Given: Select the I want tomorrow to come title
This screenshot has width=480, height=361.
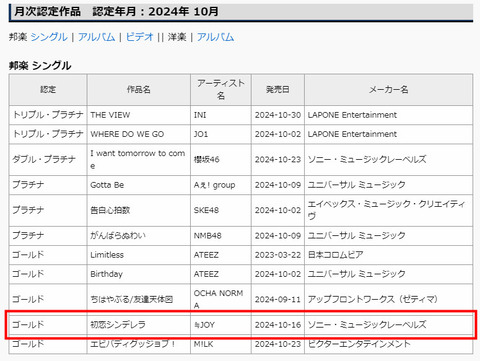Looking at the screenshot, I should click(x=138, y=159).
